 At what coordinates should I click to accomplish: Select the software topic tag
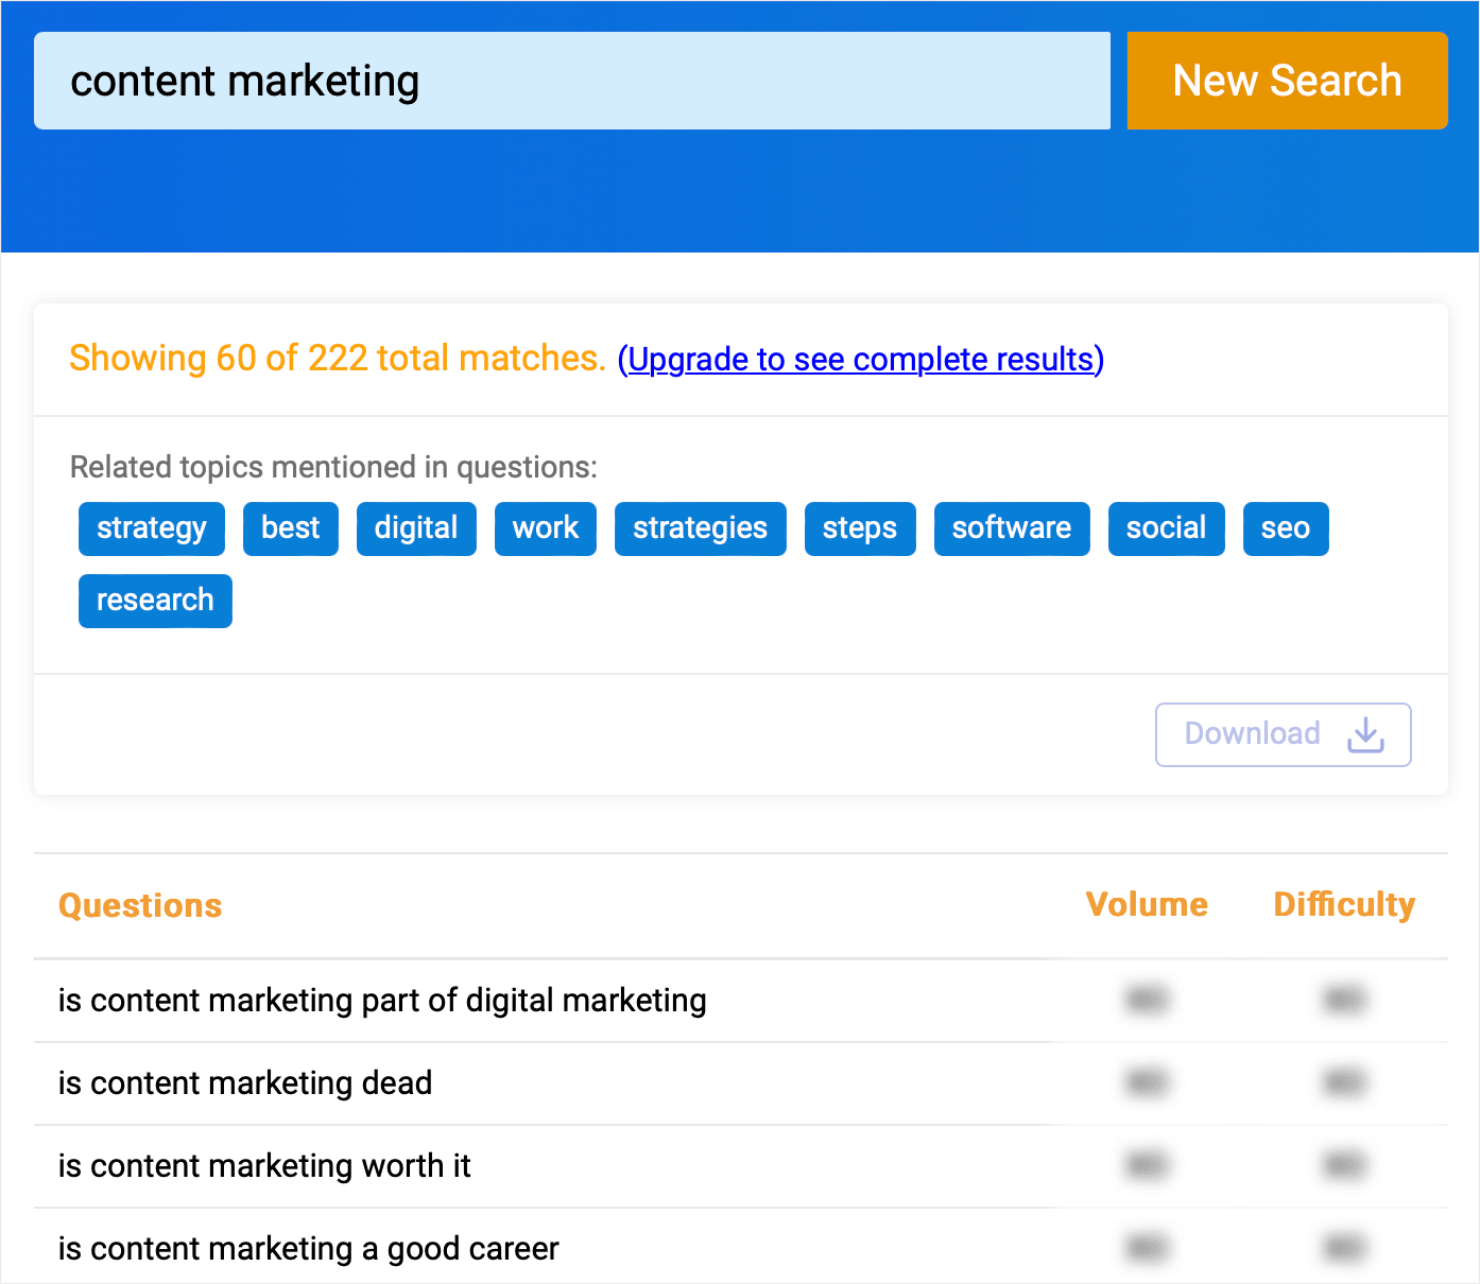1011,528
